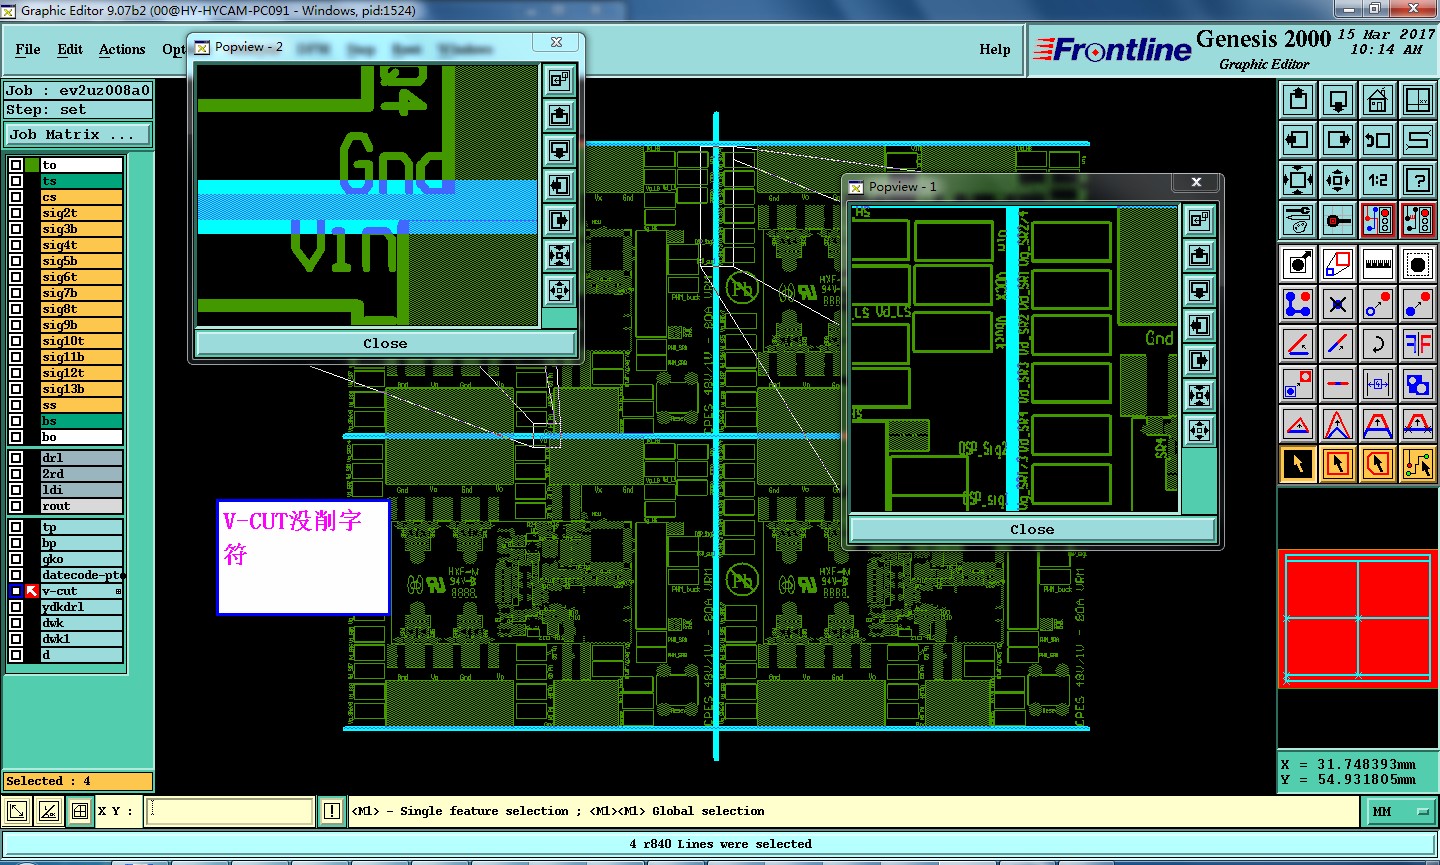This screenshot has width=1440, height=865.
Task: Toggle the checkbox for layer v-cut
Action: (x=16, y=591)
